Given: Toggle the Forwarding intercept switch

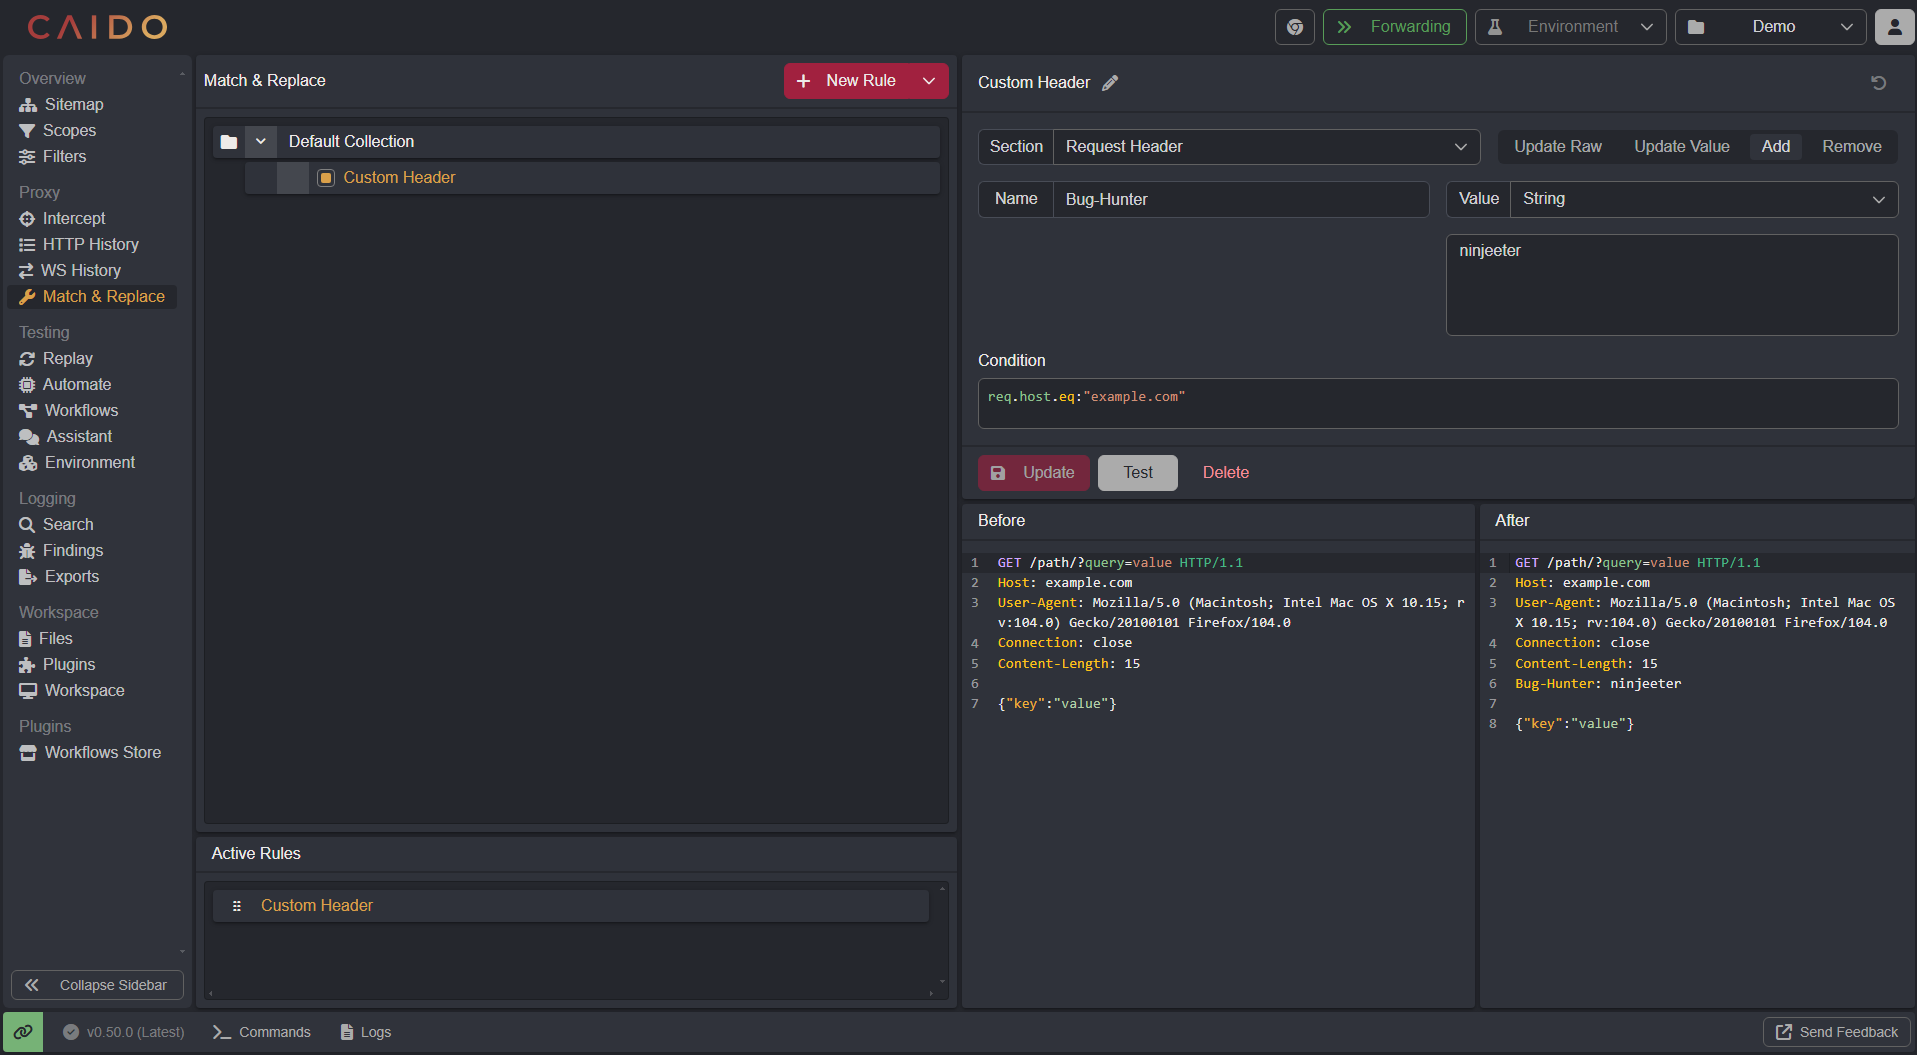Looking at the screenshot, I should click(x=1395, y=27).
